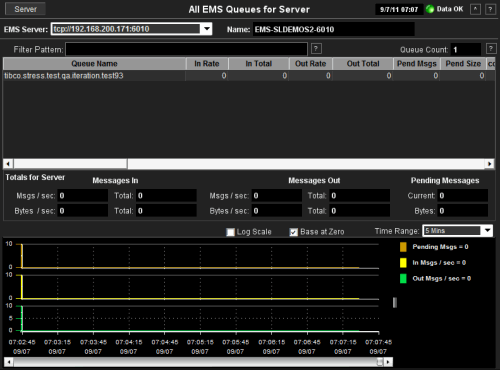Sort by Out Total column header
Viewport: 500px width, 370px height.
tap(363, 63)
